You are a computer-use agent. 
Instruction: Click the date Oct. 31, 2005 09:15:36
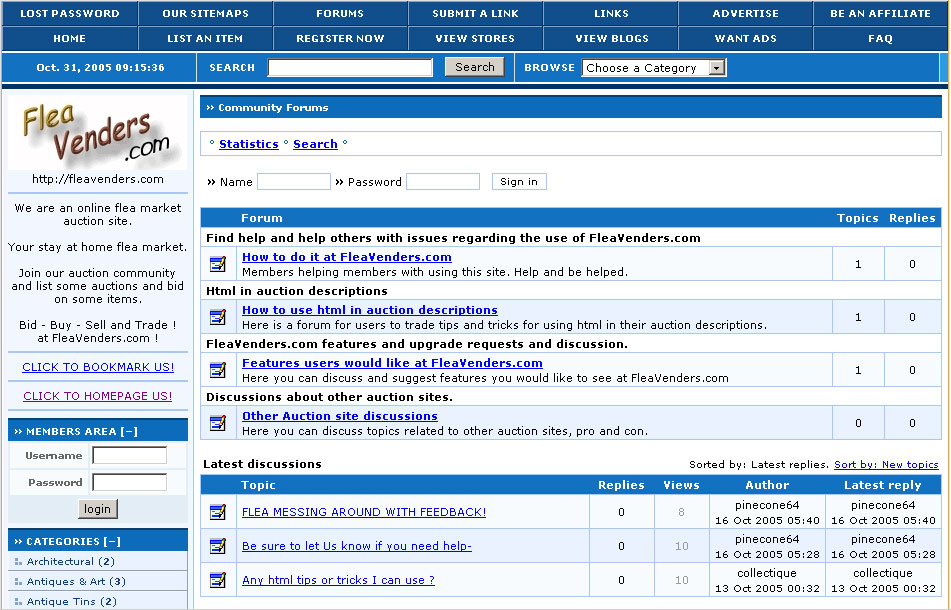(x=100, y=67)
